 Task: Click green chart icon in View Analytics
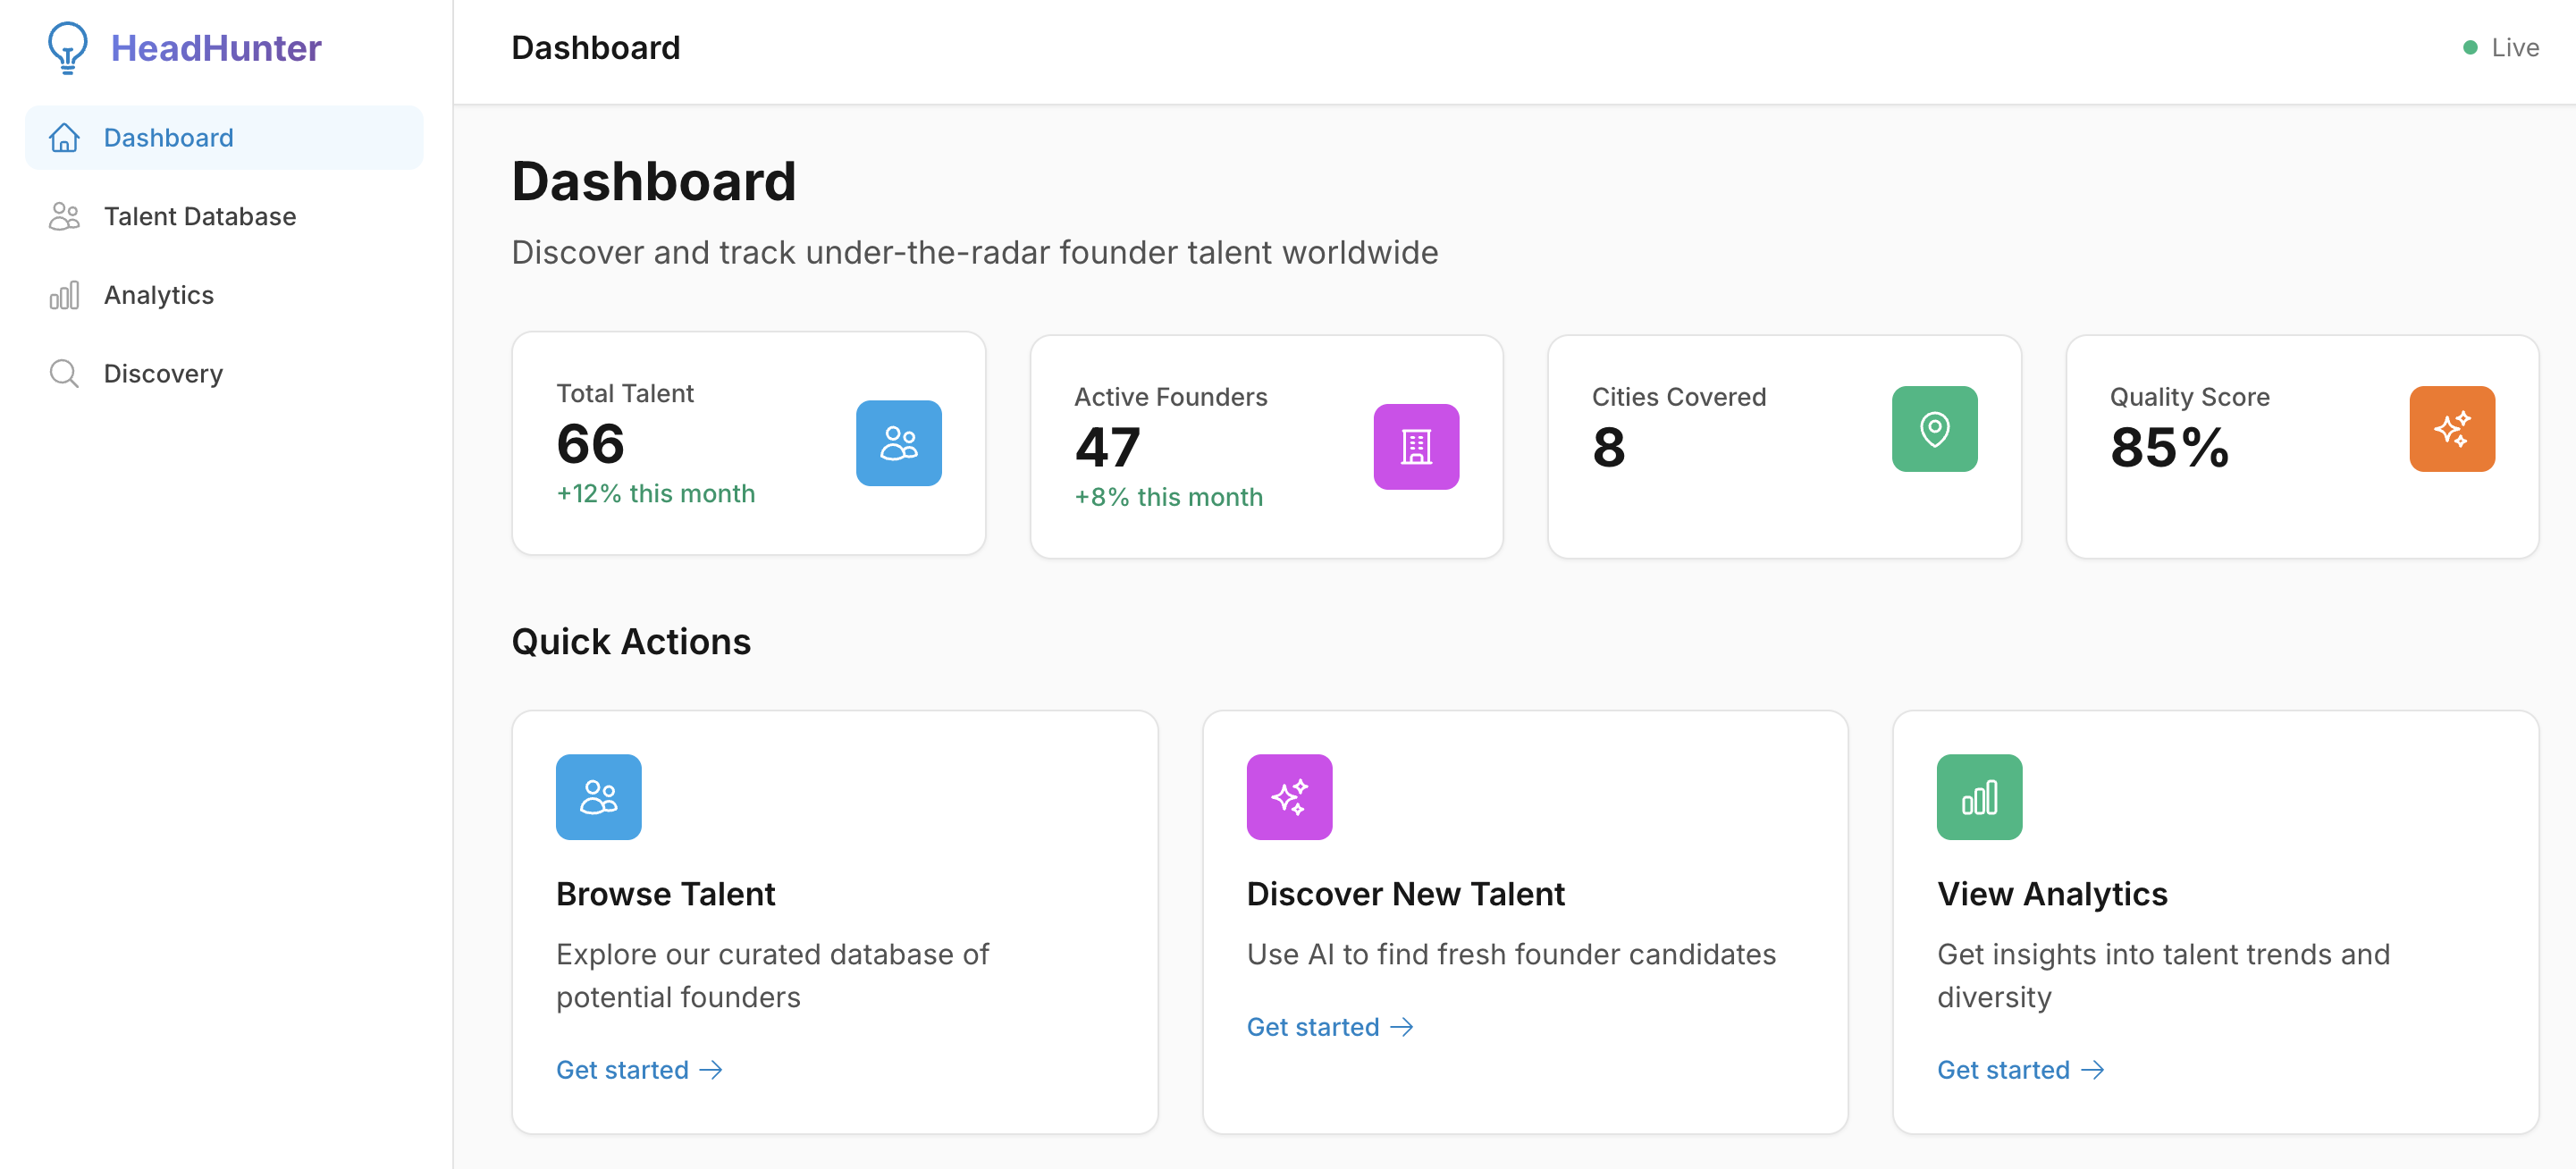1978,797
